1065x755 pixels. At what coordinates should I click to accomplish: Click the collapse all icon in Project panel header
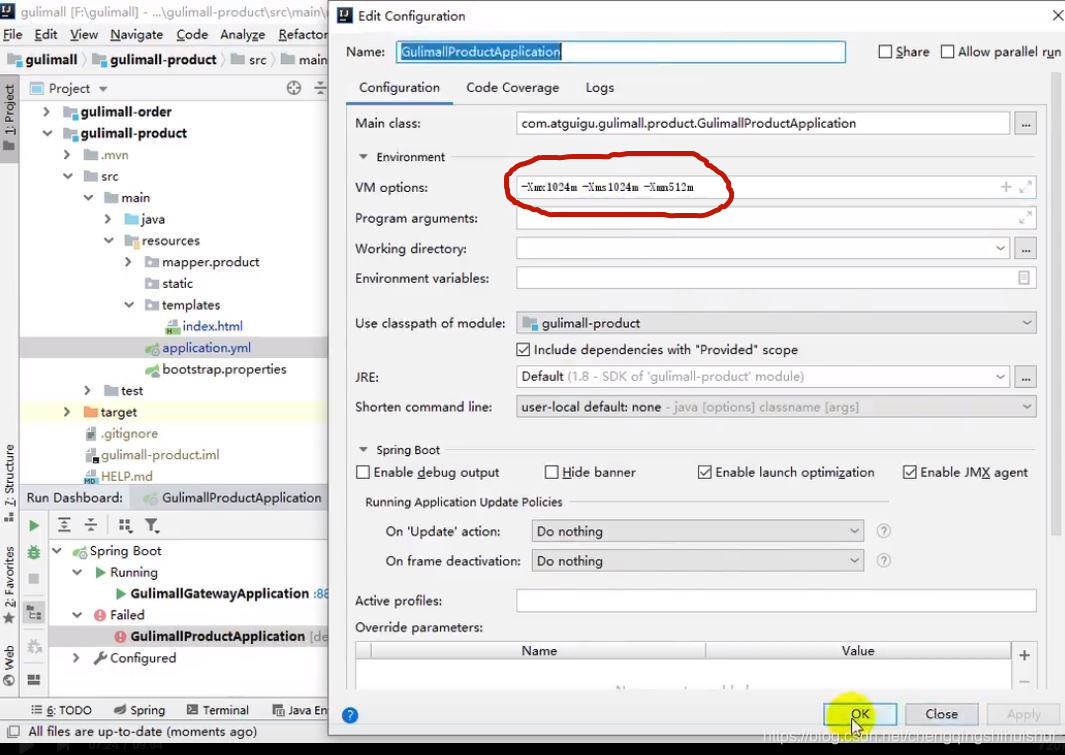tap(320, 88)
